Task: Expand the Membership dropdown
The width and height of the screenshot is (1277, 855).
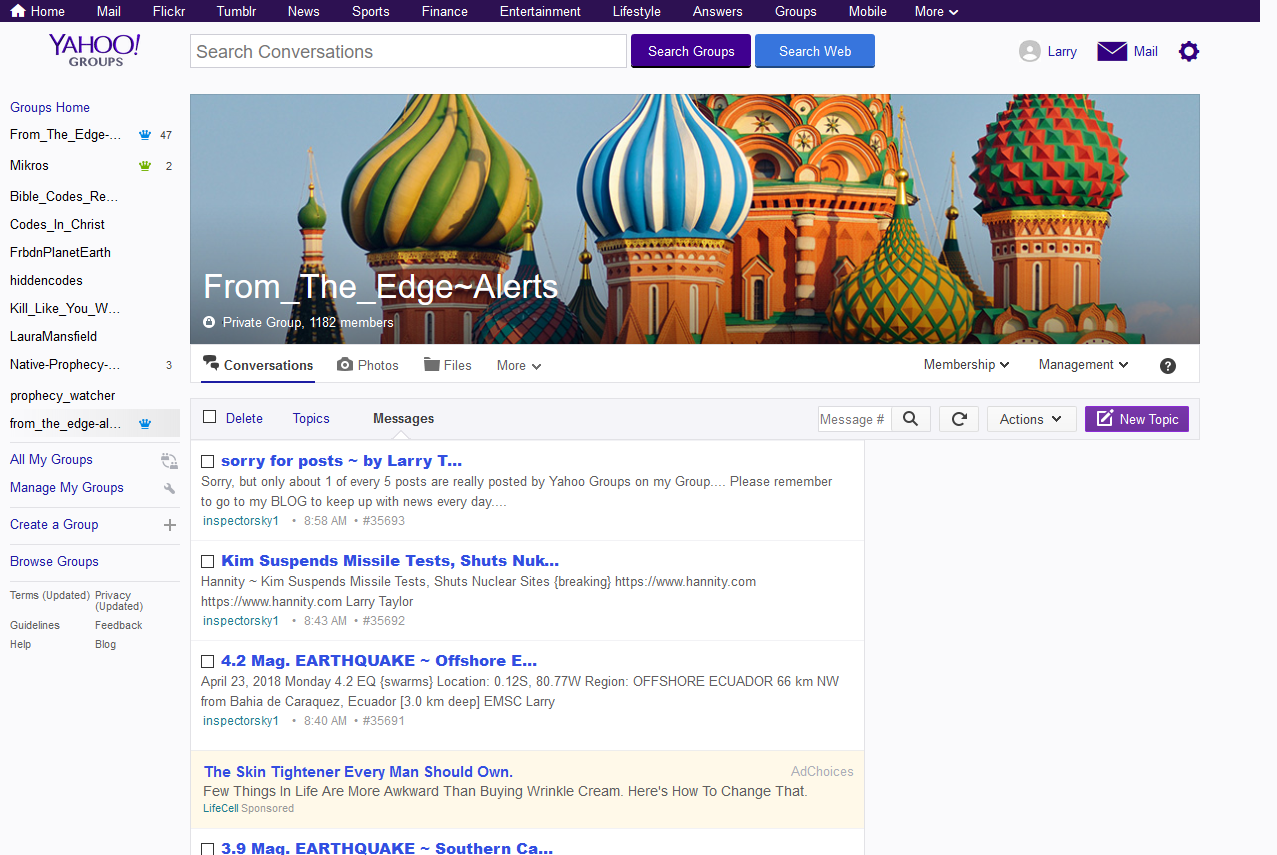Action: pyautogui.click(x=966, y=365)
